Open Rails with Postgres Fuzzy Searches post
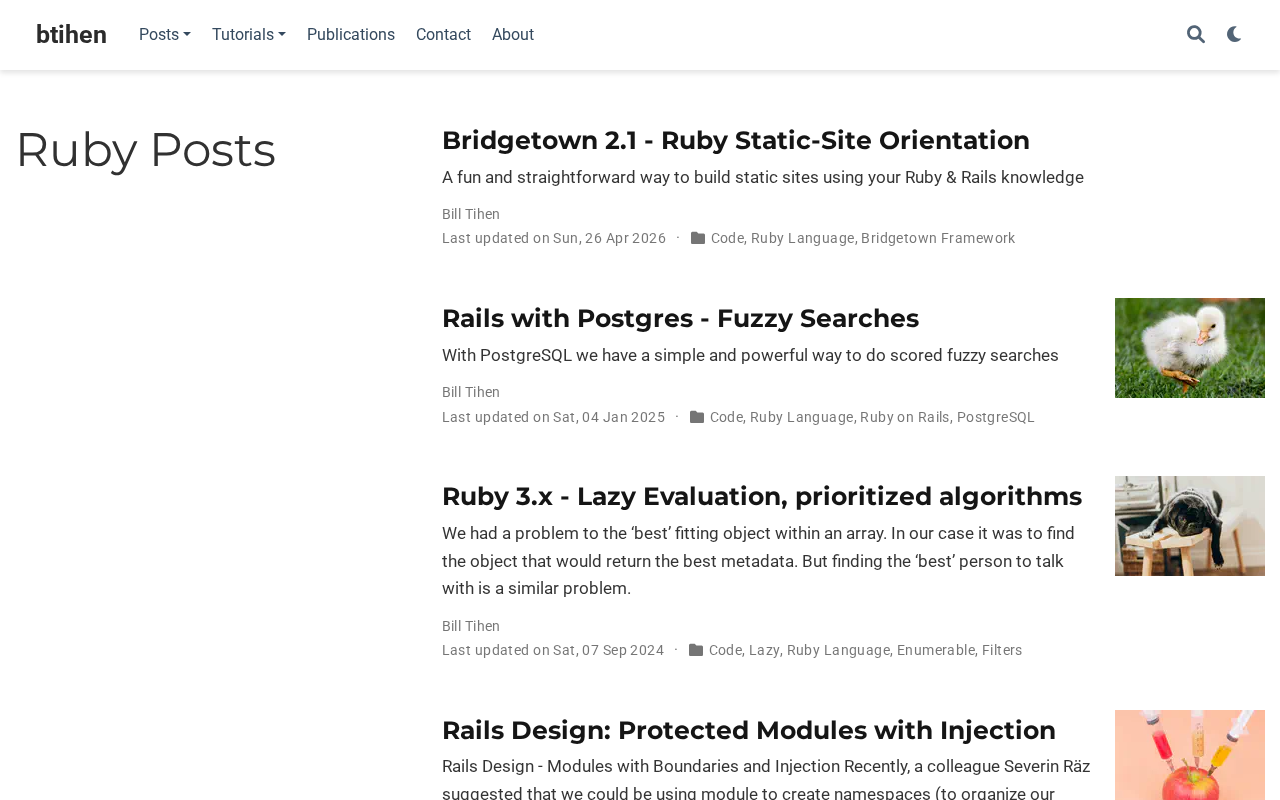The width and height of the screenshot is (1280, 800). click(680, 318)
